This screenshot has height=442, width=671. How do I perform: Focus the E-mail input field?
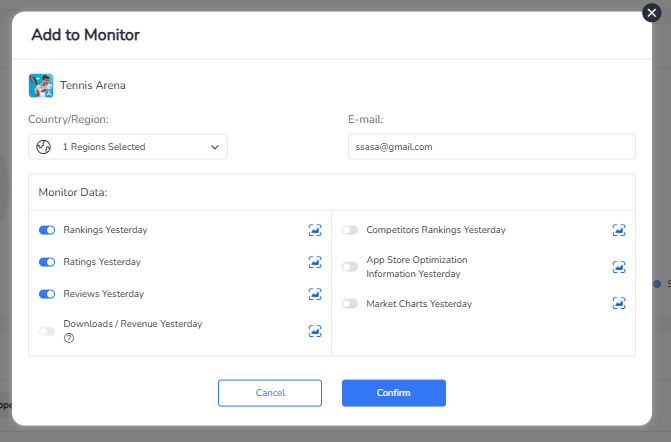click(492, 147)
